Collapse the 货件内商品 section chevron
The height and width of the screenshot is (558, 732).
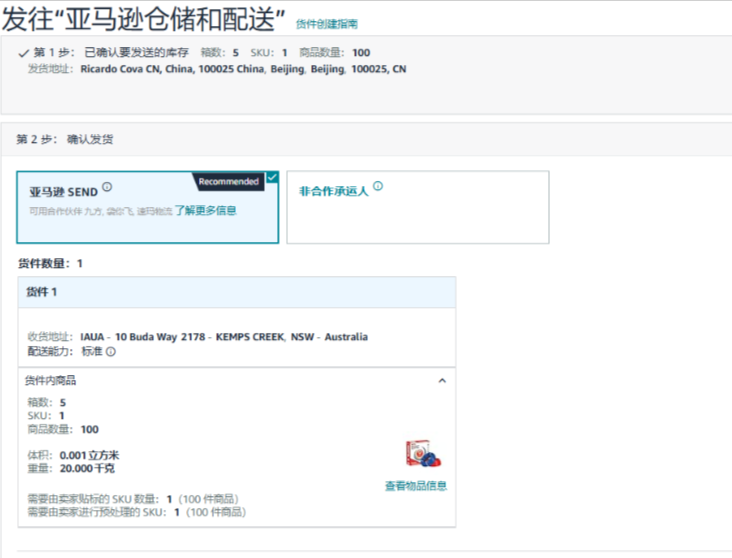click(442, 381)
